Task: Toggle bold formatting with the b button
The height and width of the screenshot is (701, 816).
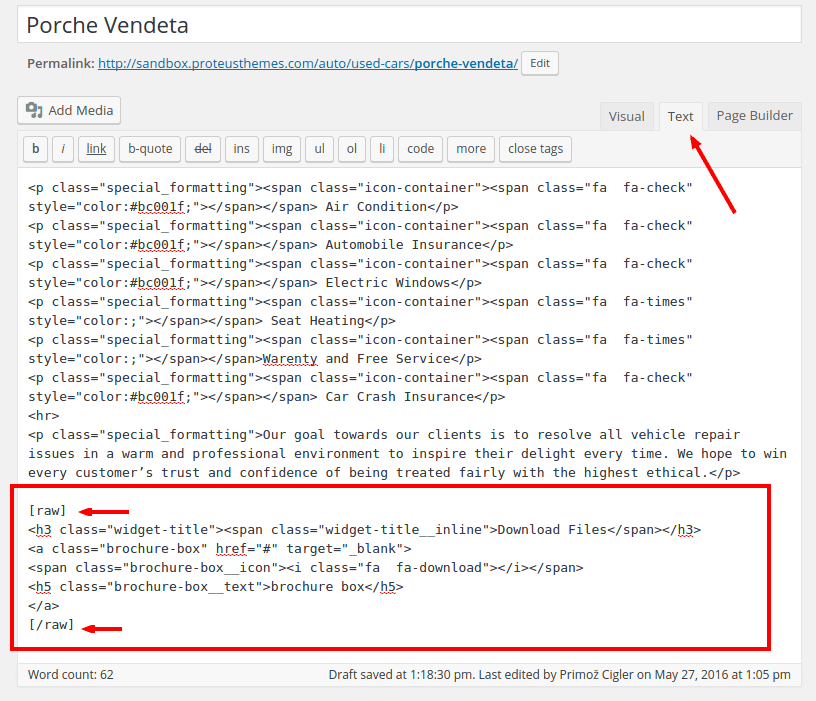Action: tap(35, 148)
